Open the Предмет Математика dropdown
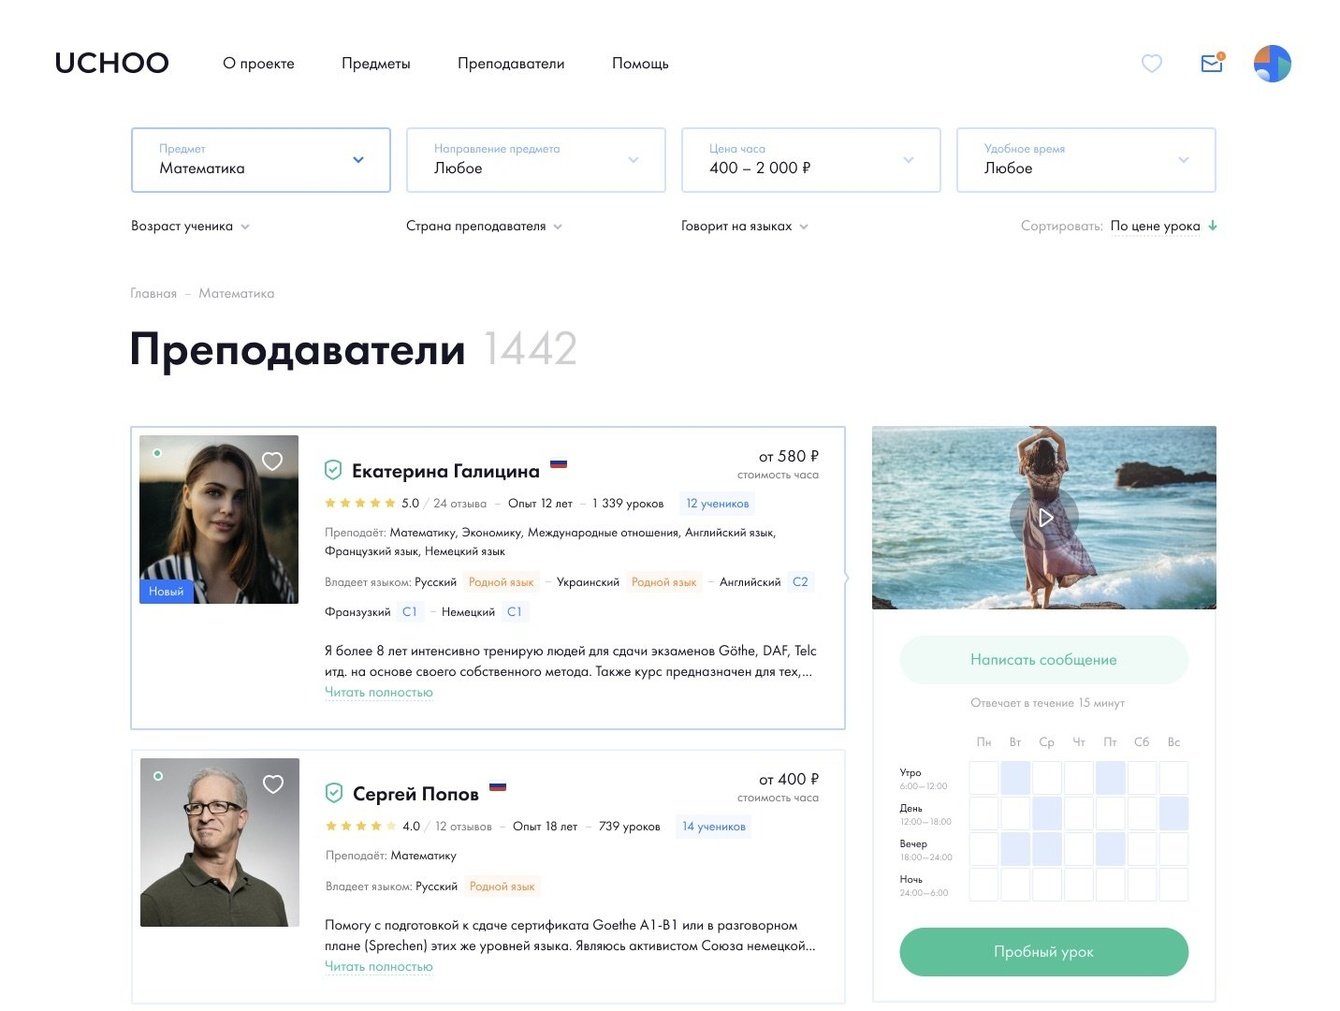The width and height of the screenshot is (1340, 1011). [x=261, y=160]
